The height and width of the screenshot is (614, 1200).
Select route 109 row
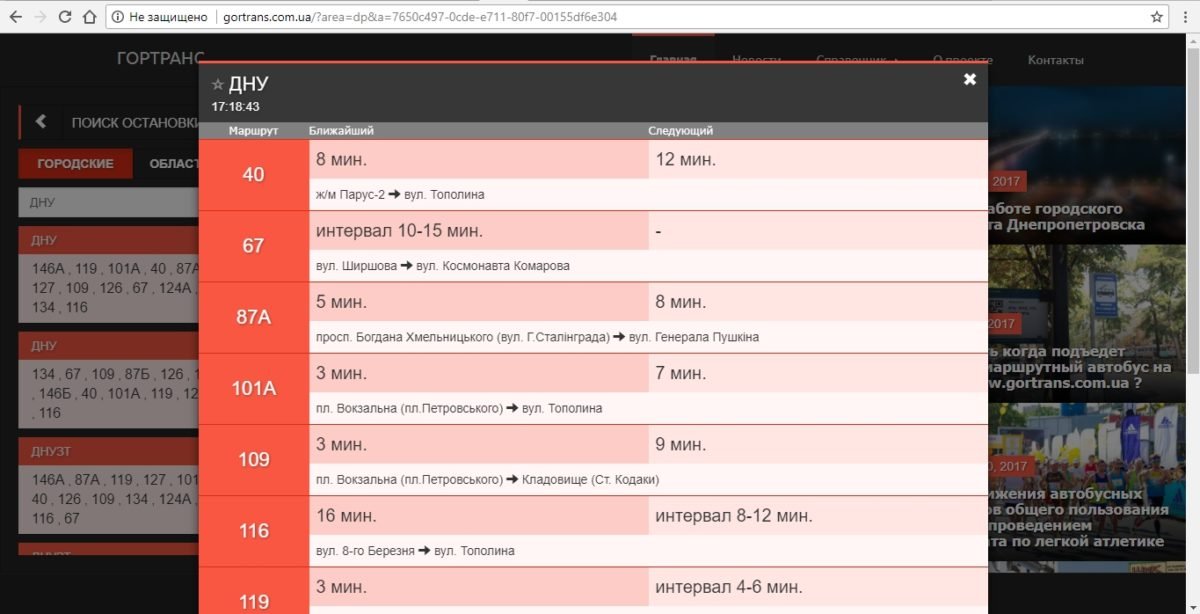pos(254,459)
